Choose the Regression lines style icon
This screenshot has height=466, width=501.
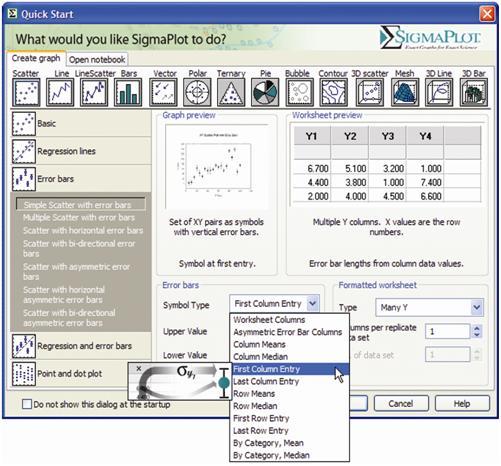coord(24,151)
